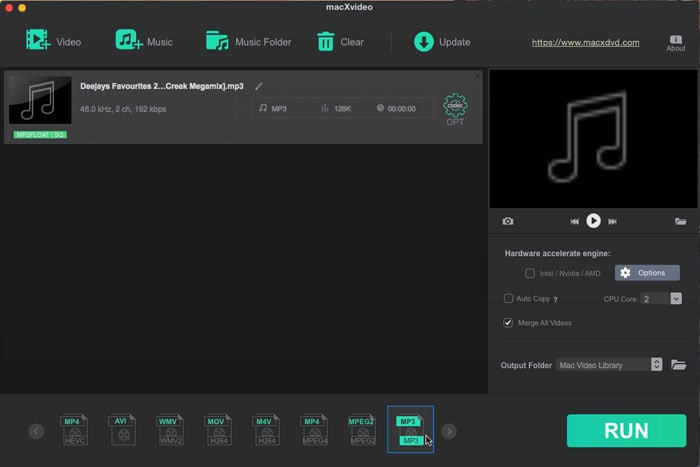Viewport: 700px width, 467px height.
Task: Select the Deejays Favourites audio thumbnail
Action: 40,100
